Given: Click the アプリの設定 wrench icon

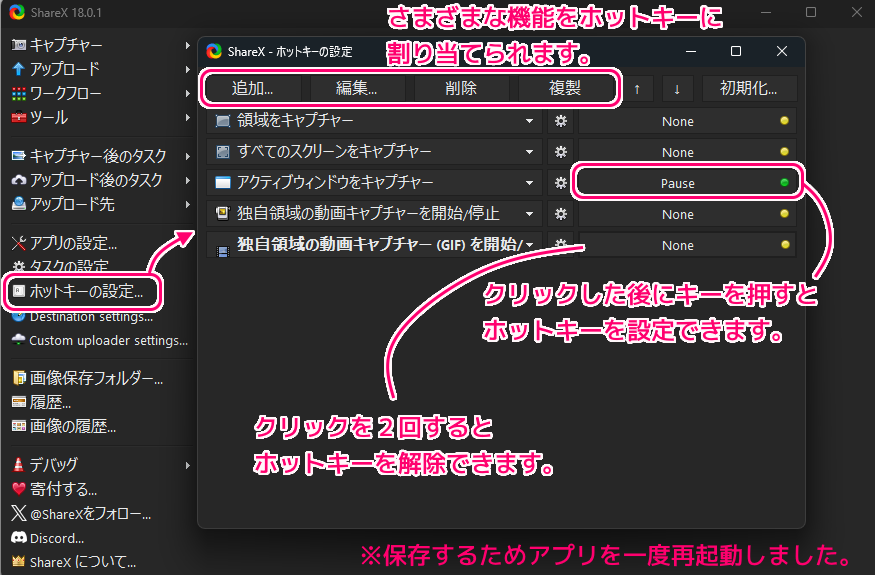Looking at the screenshot, I should [19, 243].
